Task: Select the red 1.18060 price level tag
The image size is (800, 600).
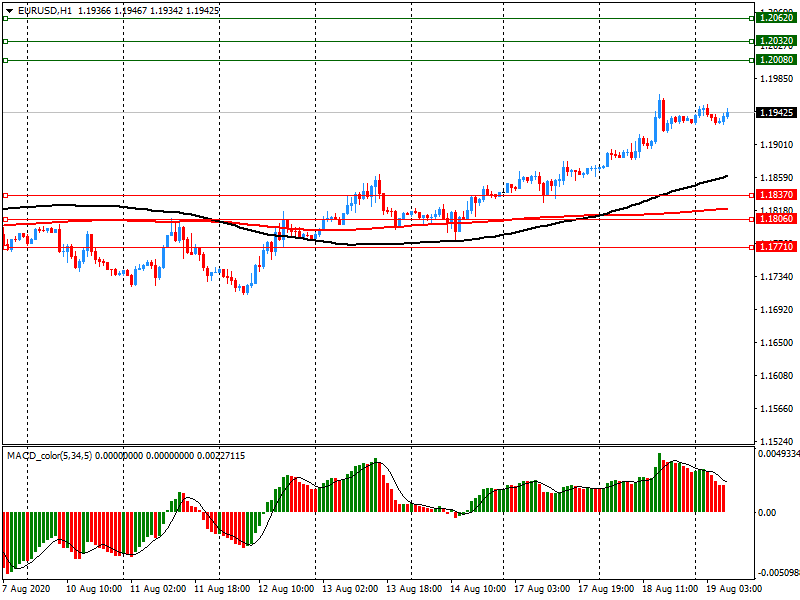Action: tap(775, 218)
